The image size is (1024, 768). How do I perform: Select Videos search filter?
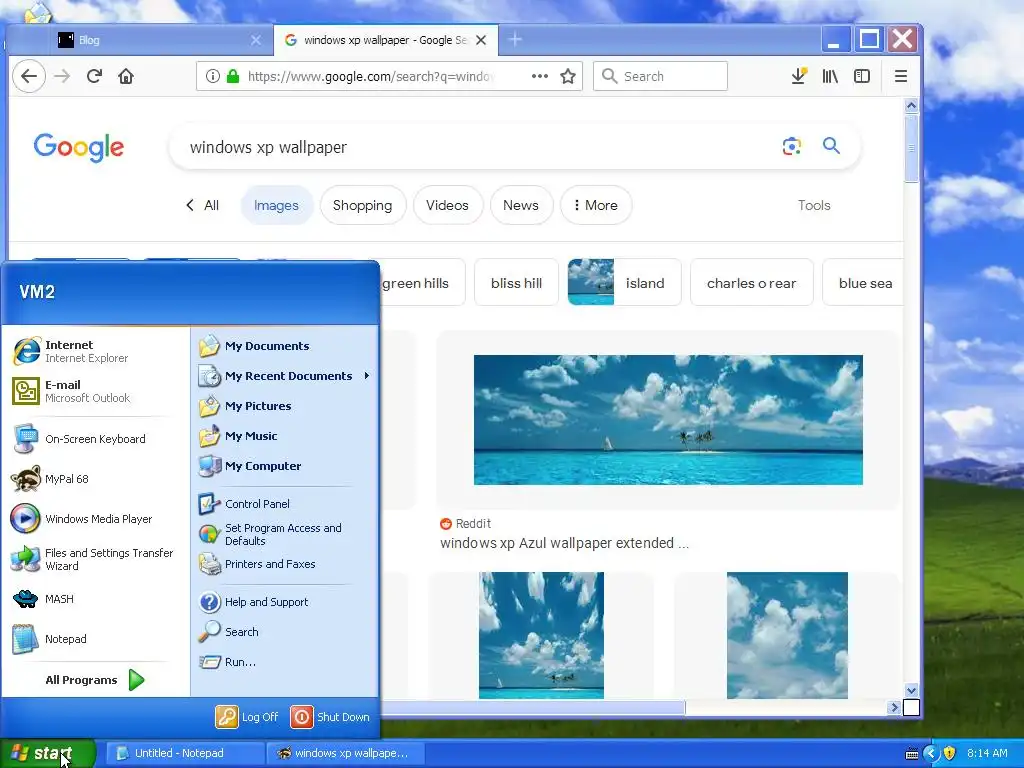coord(447,205)
